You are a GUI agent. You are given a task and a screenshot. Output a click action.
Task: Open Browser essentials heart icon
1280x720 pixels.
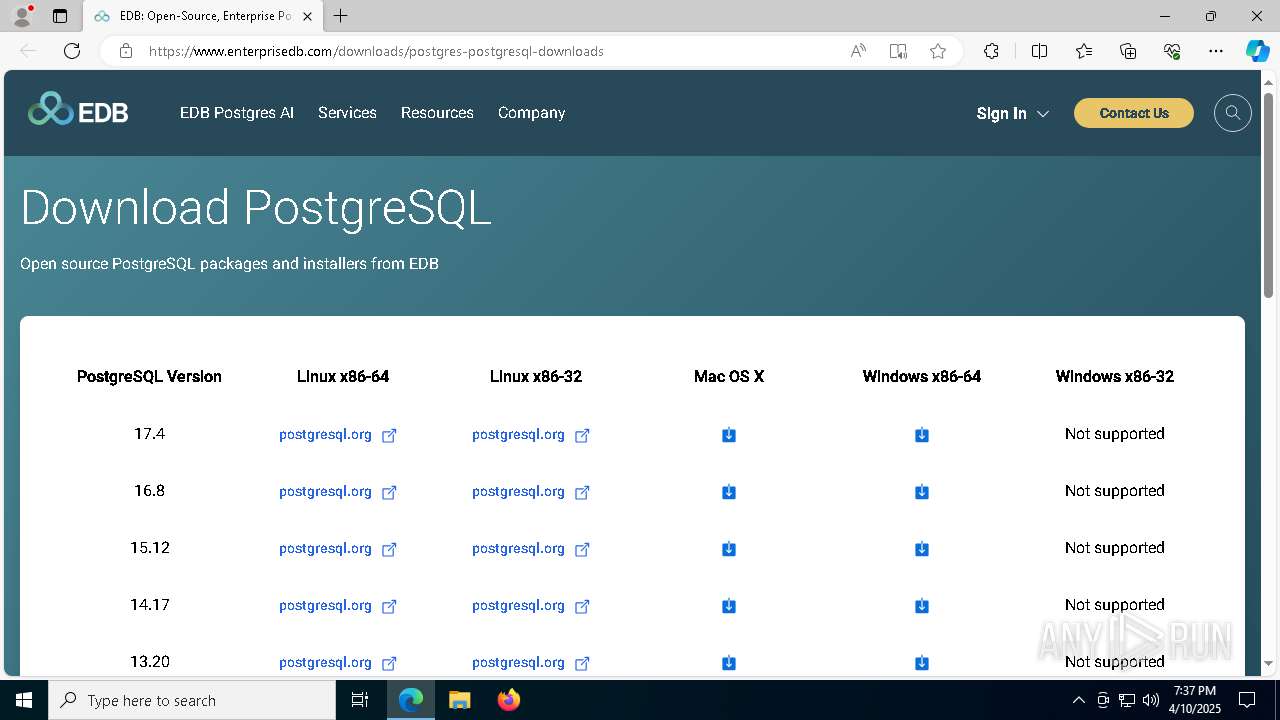point(1172,51)
